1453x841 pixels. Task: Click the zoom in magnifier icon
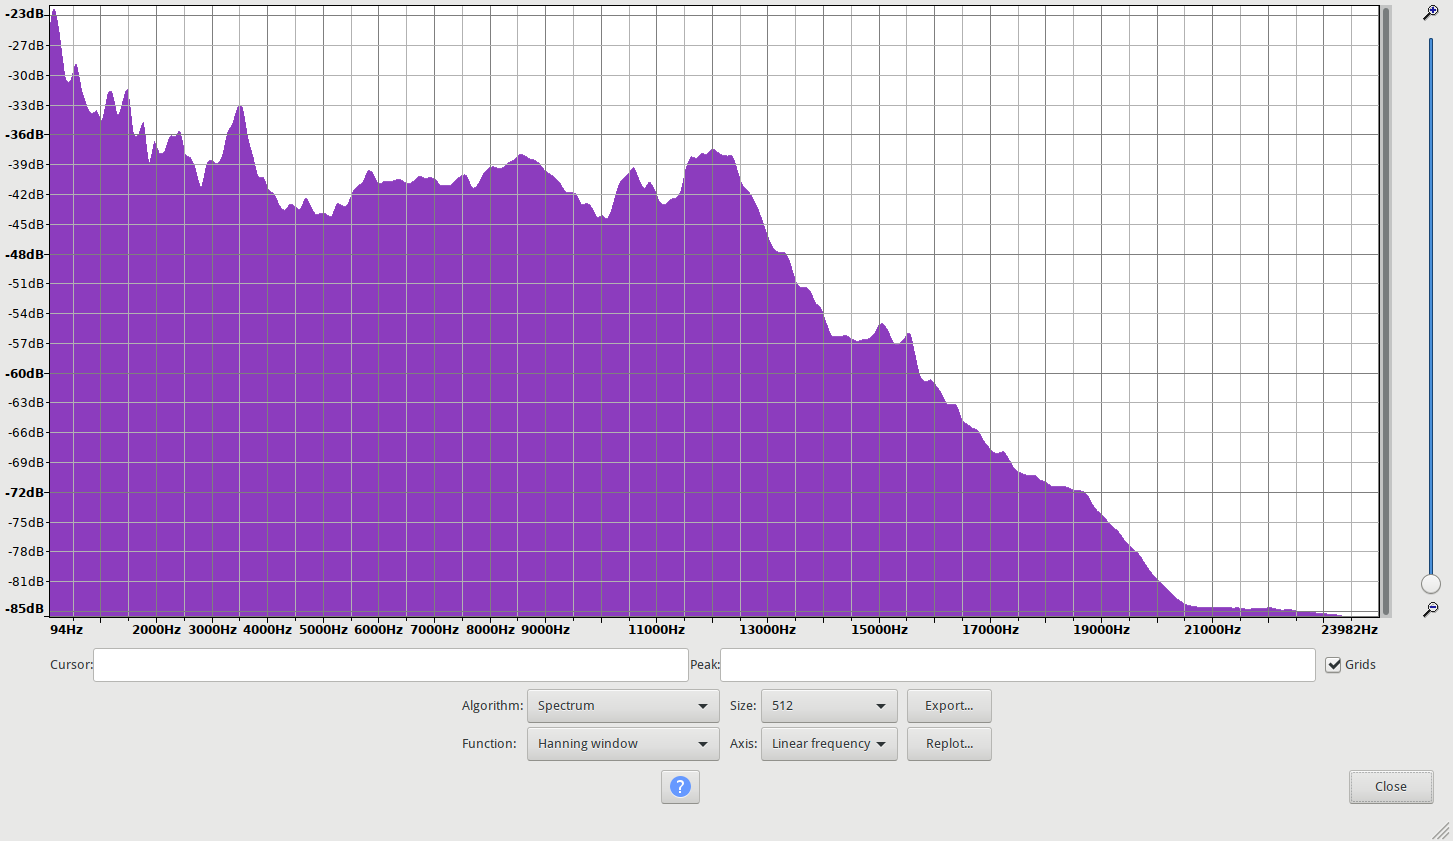pyautogui.click(x=1431, y=13)
